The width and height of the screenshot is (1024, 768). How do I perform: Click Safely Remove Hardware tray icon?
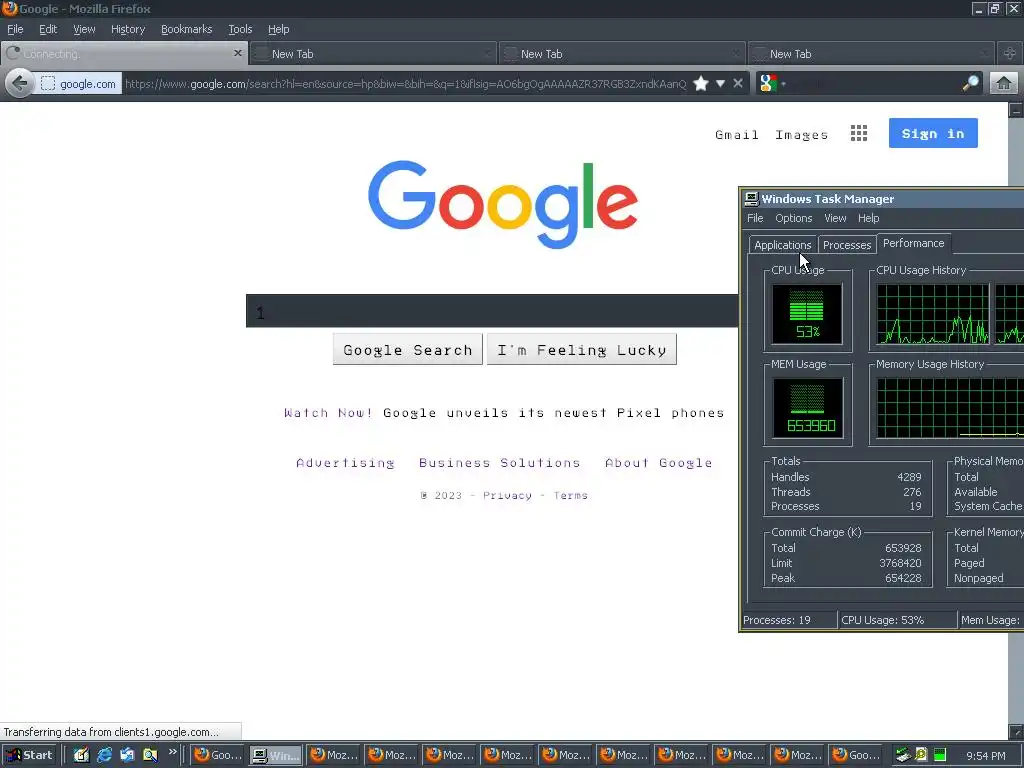click(903, 755)
